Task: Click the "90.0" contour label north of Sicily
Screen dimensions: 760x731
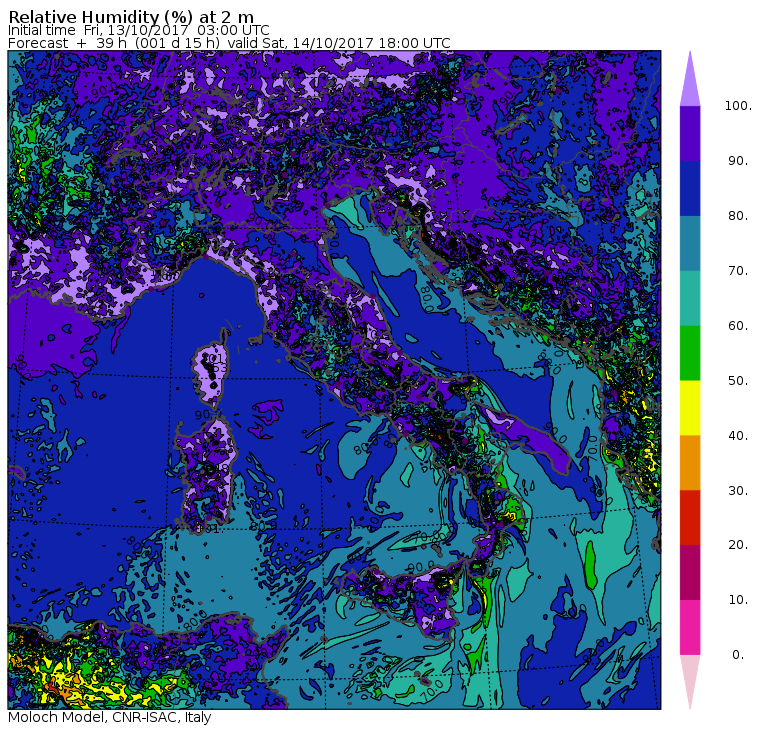Action: (421, 567)
